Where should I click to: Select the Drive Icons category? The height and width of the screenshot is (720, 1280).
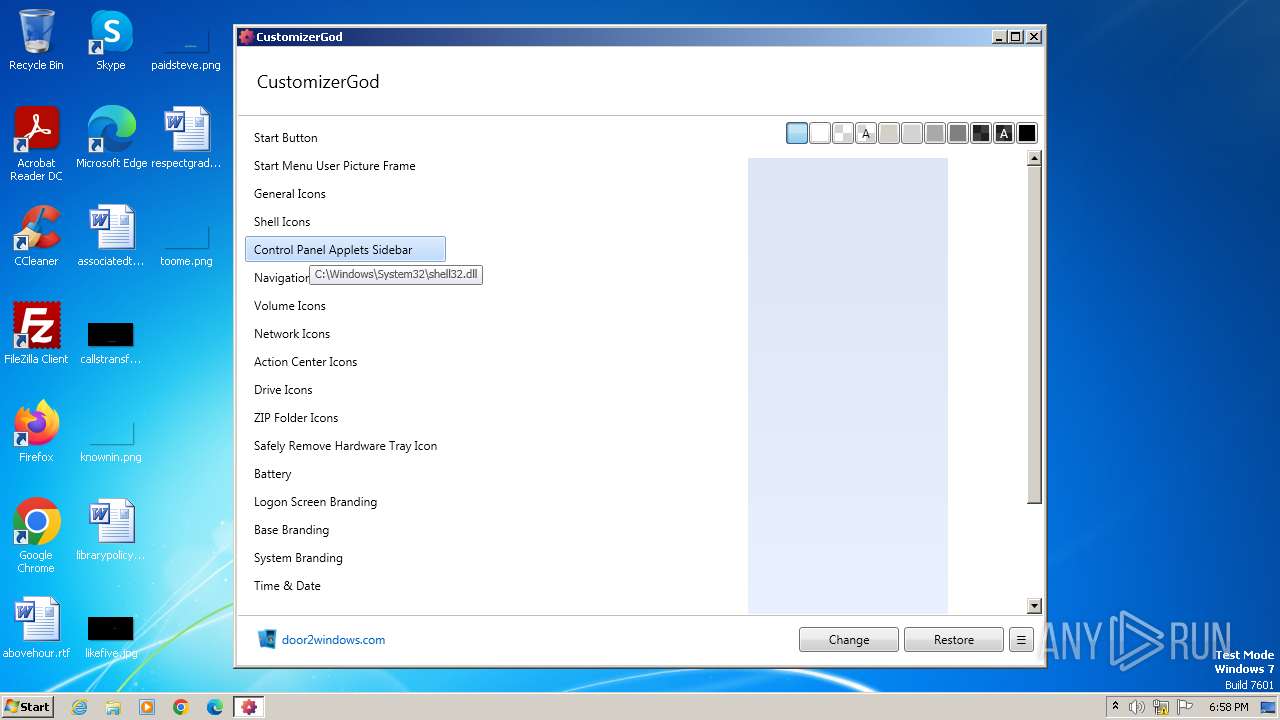coord(345,390)
